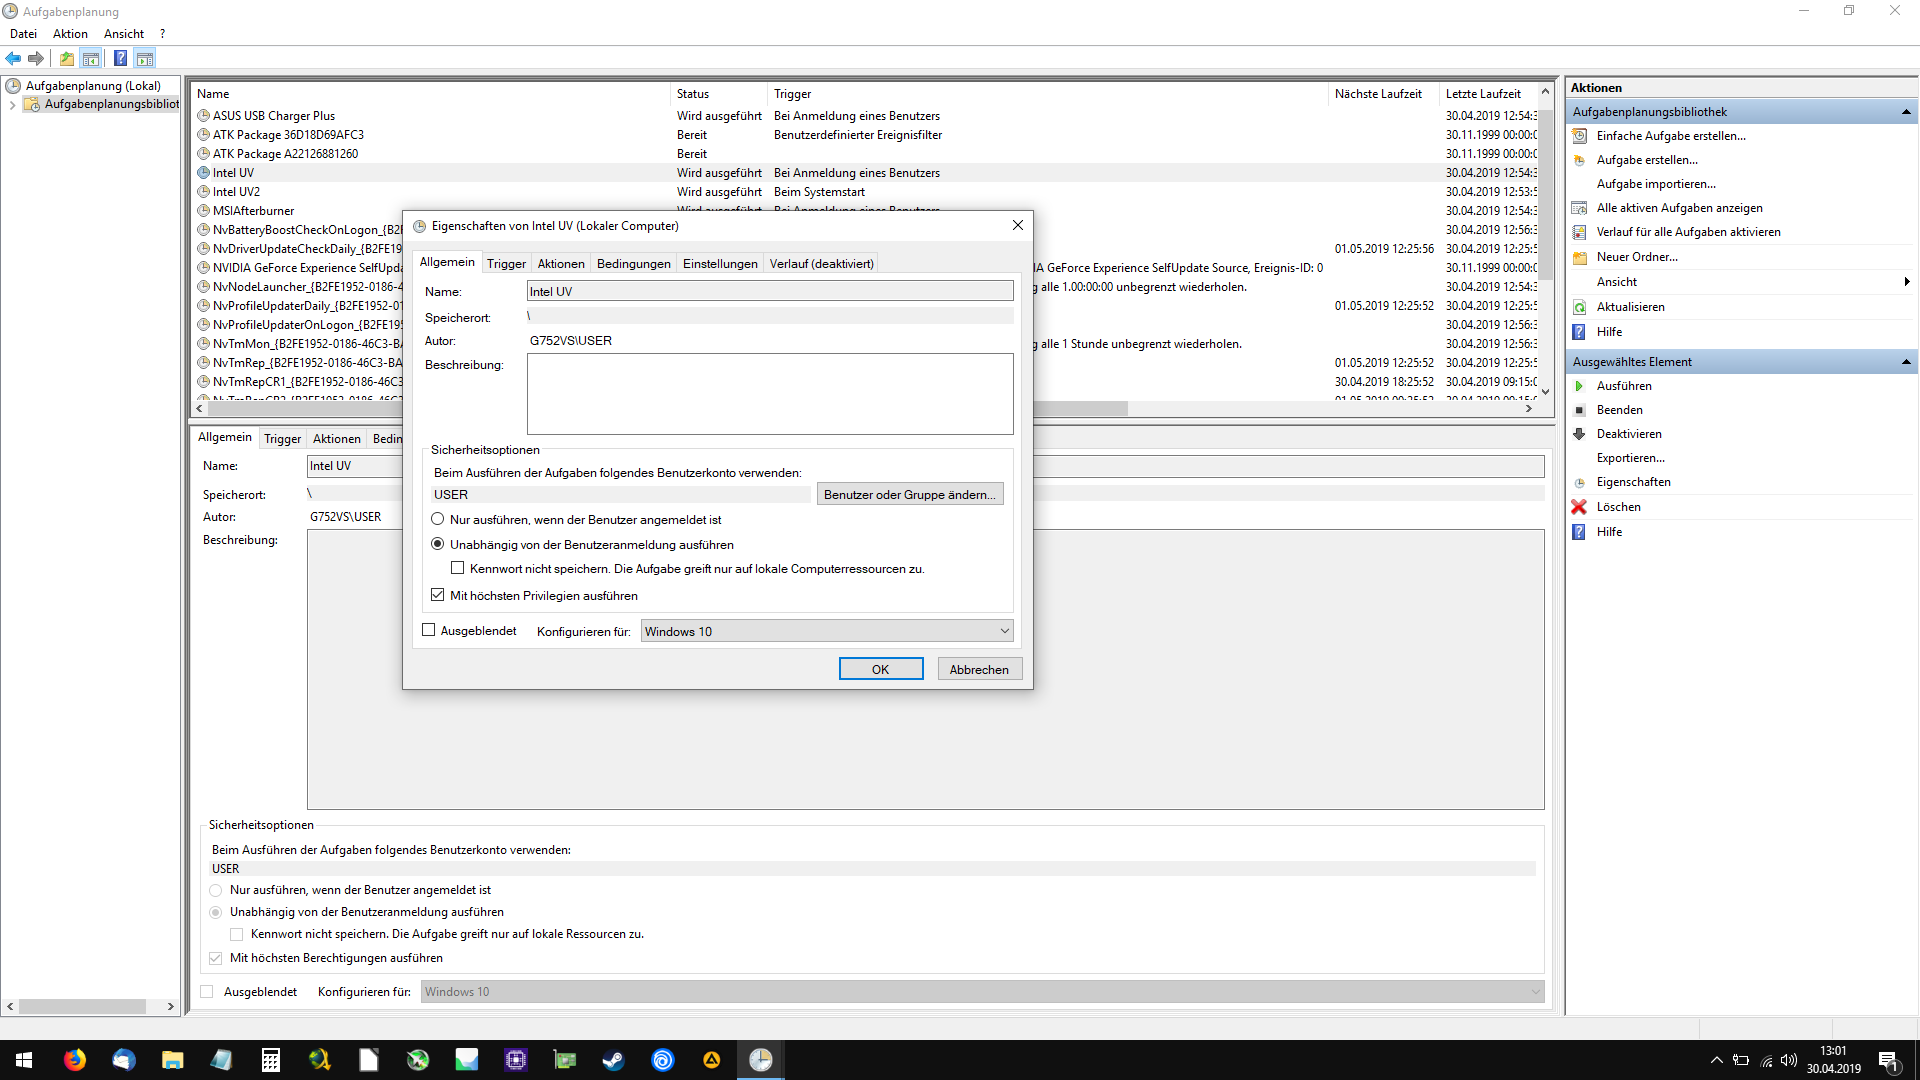
Task: Click the Deaktivieren down-arrow icon
Action: pyautogui.click(x=1579, y=434)
